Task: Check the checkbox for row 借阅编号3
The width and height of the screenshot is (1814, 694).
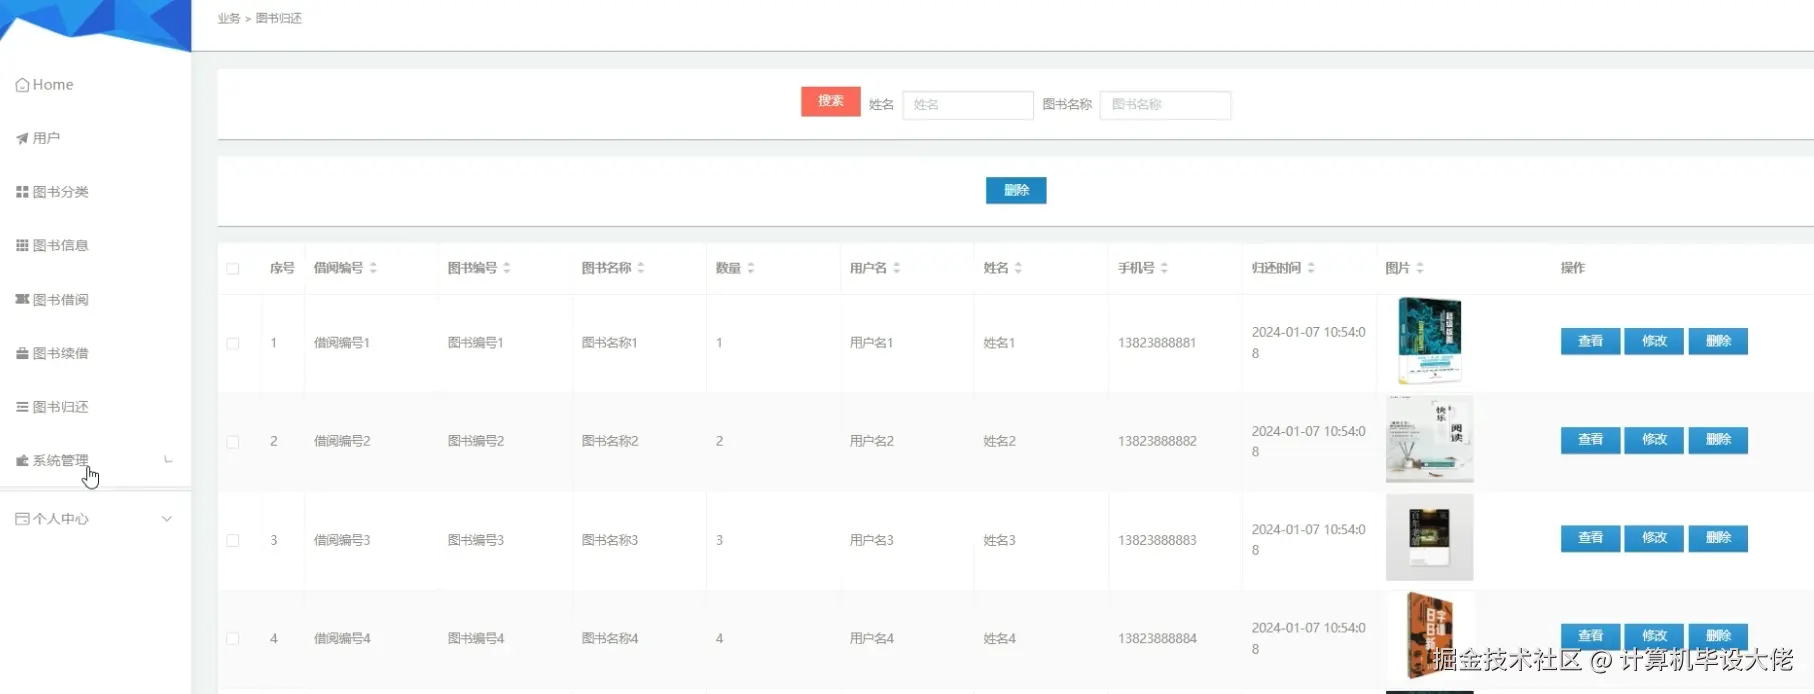Action: point(233,540)
